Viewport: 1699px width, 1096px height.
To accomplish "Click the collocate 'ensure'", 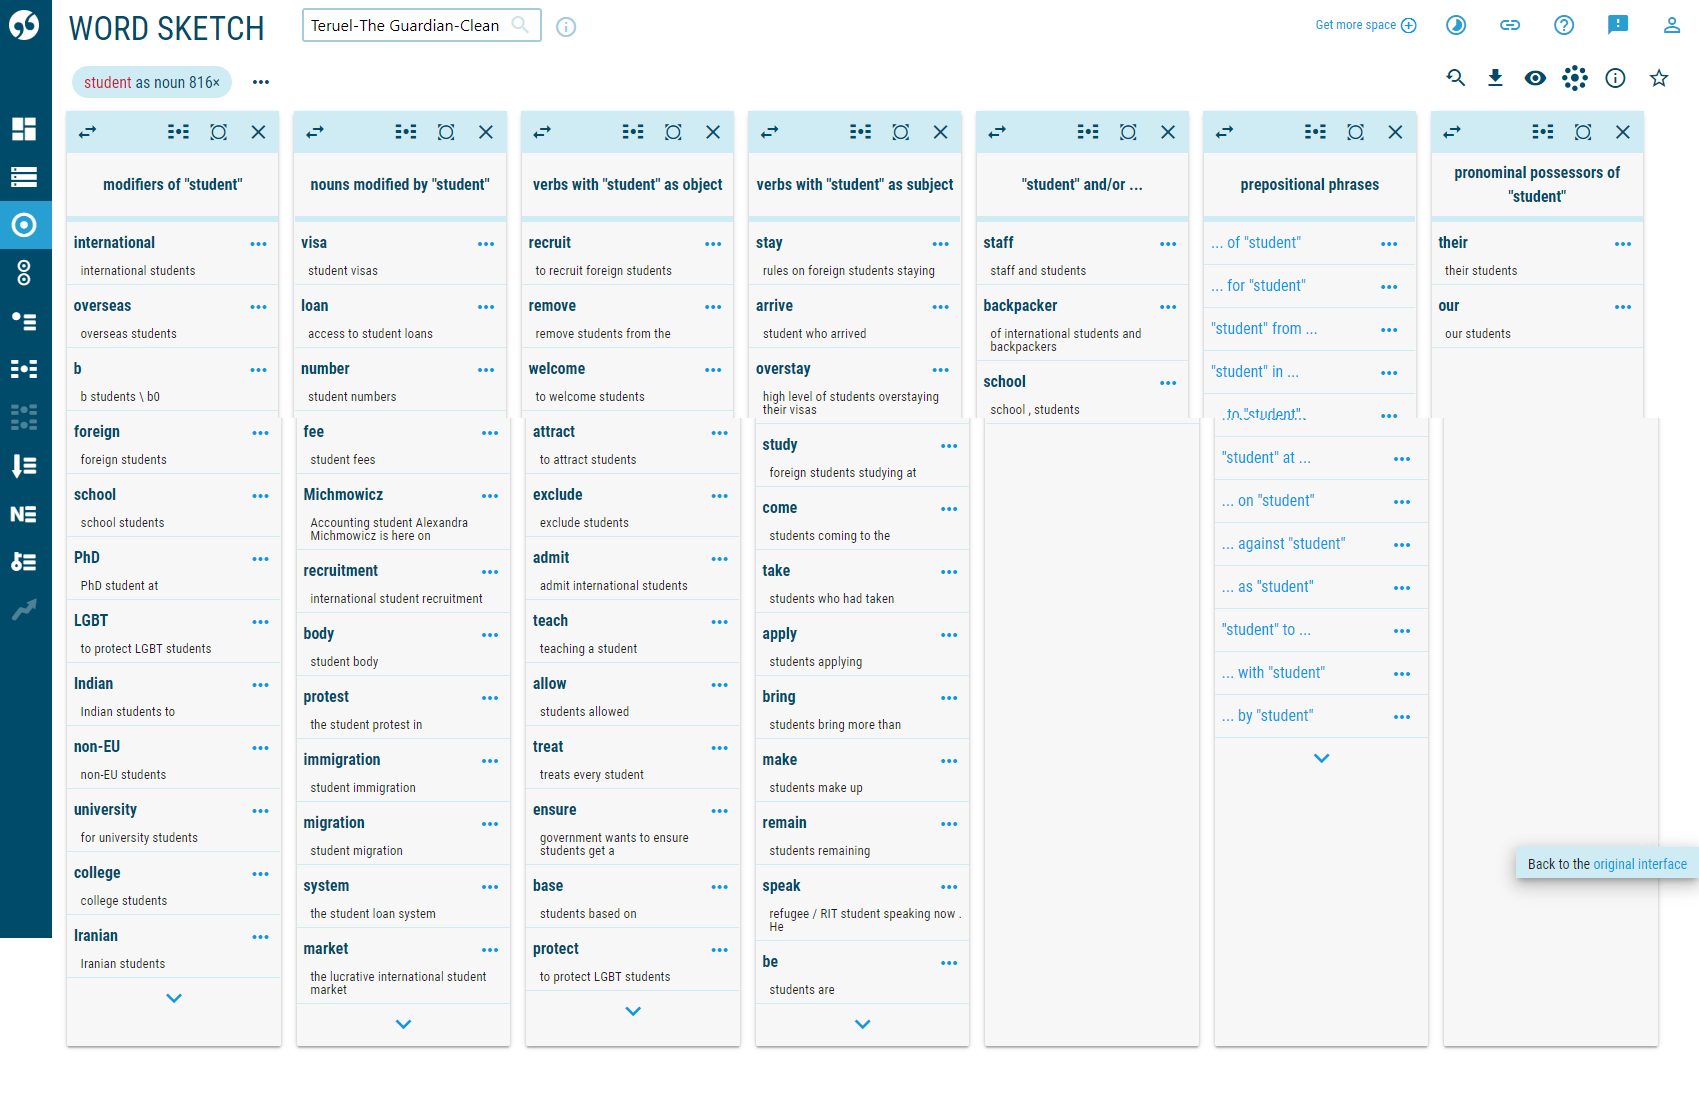I will click(x=555, y=810).
